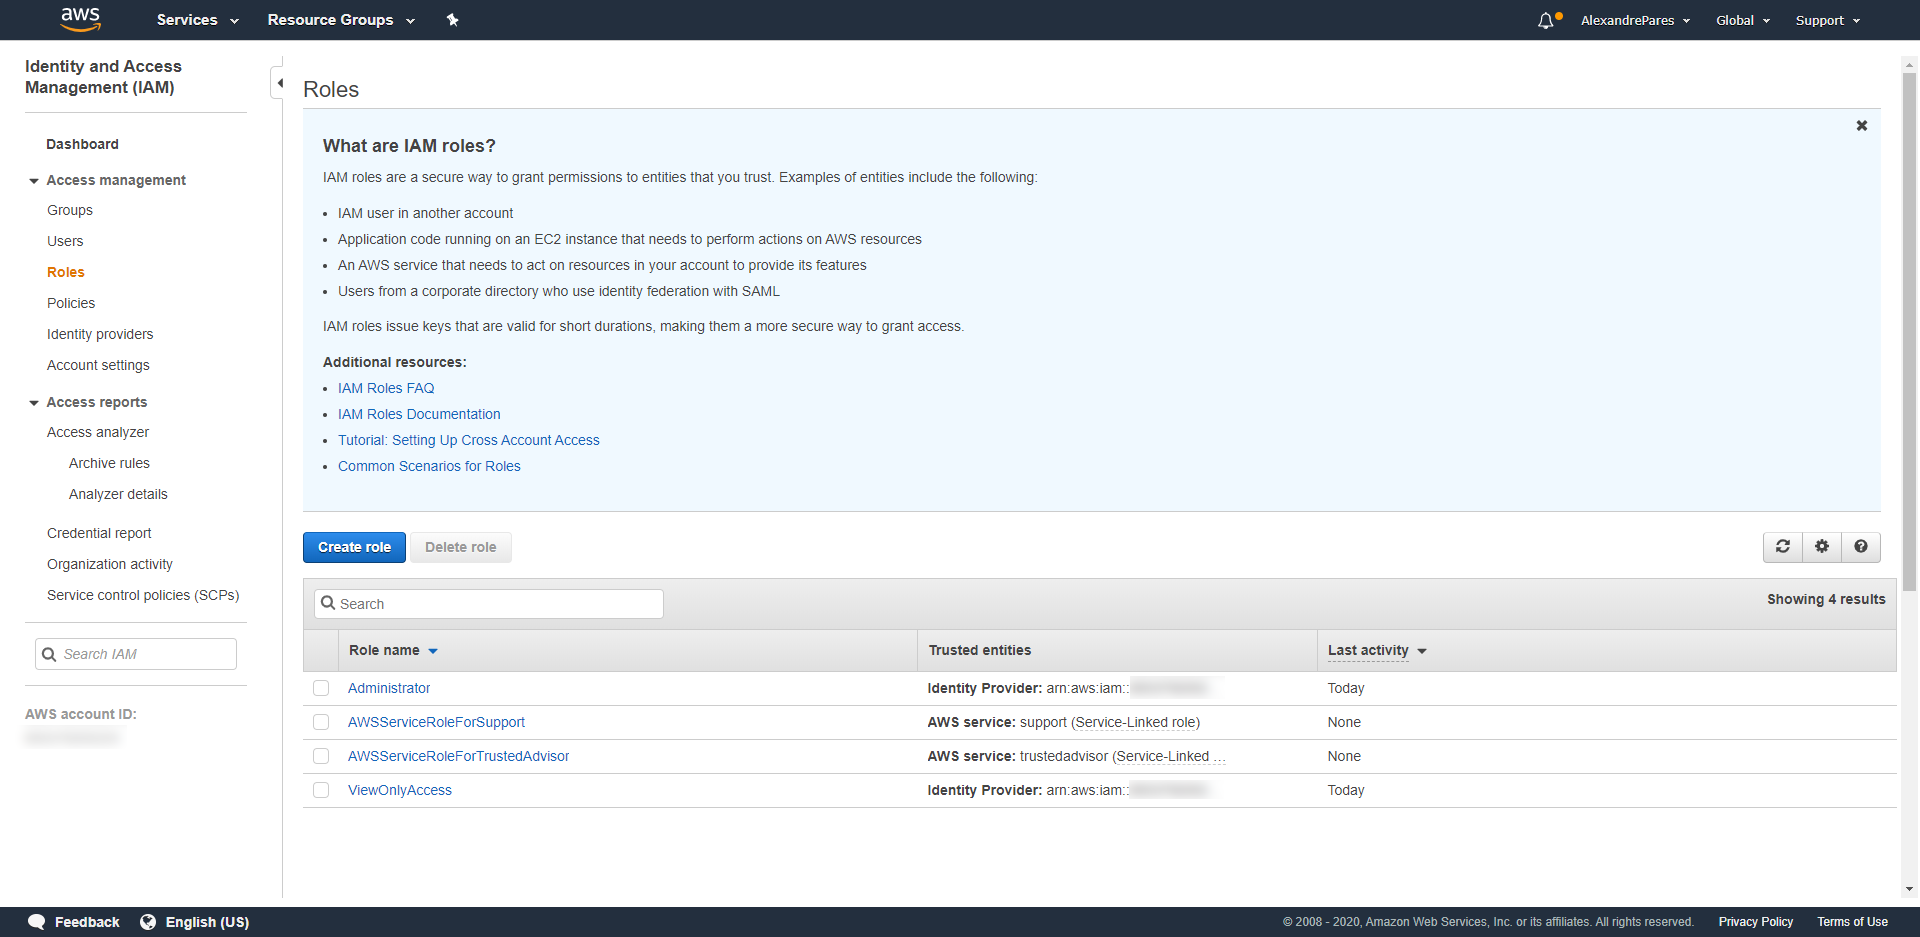The height and width of the screenshot is (937, 1920).
Task: Open Access analyzer page
Action: 98,432
